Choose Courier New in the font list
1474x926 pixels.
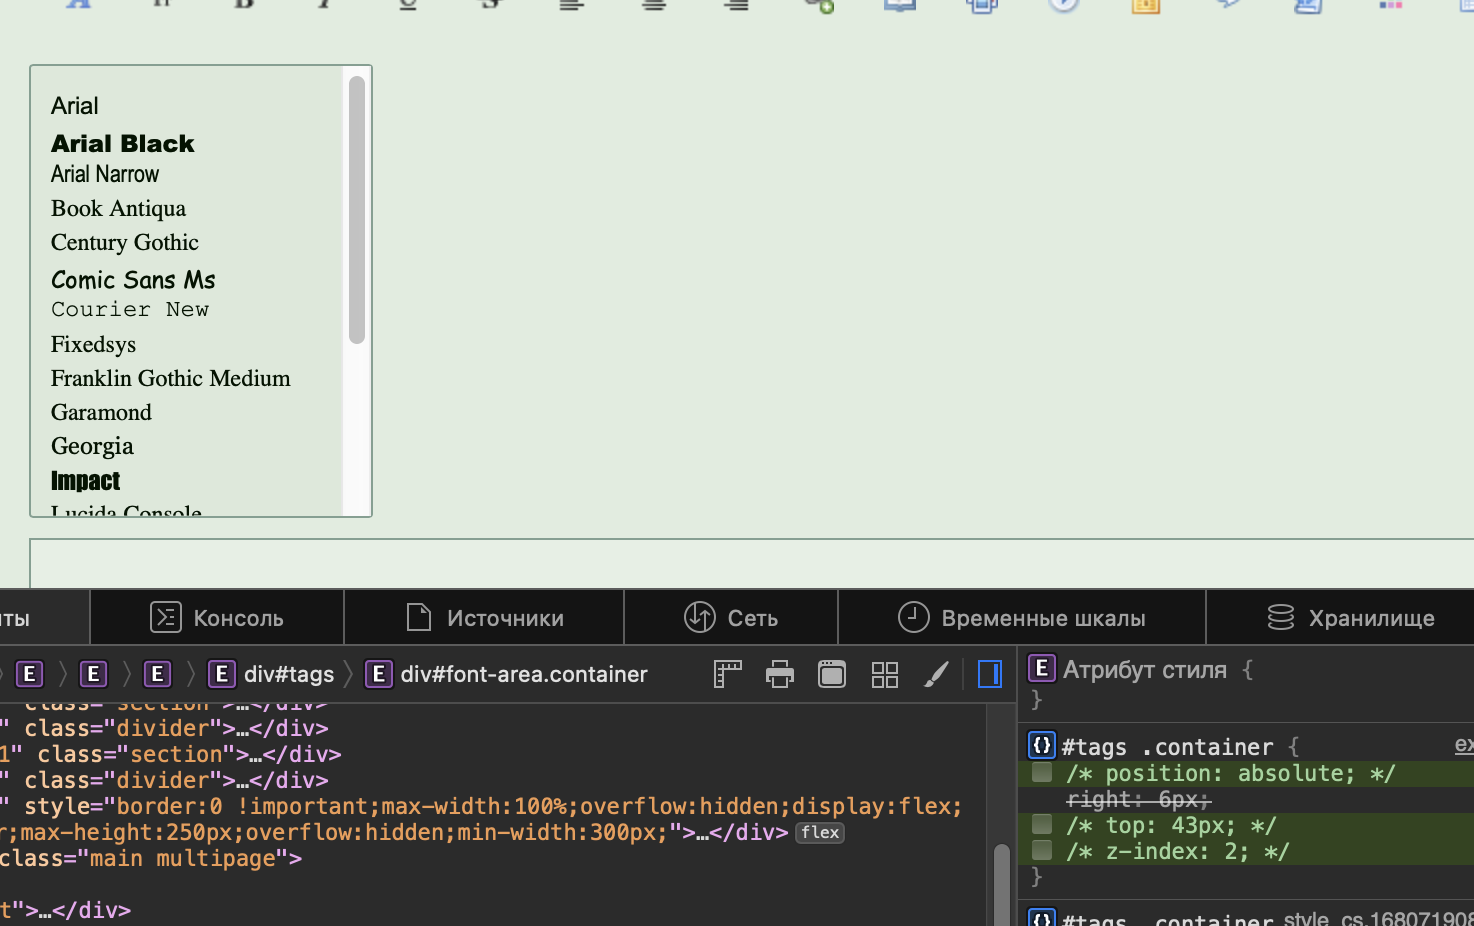point(130,310)
